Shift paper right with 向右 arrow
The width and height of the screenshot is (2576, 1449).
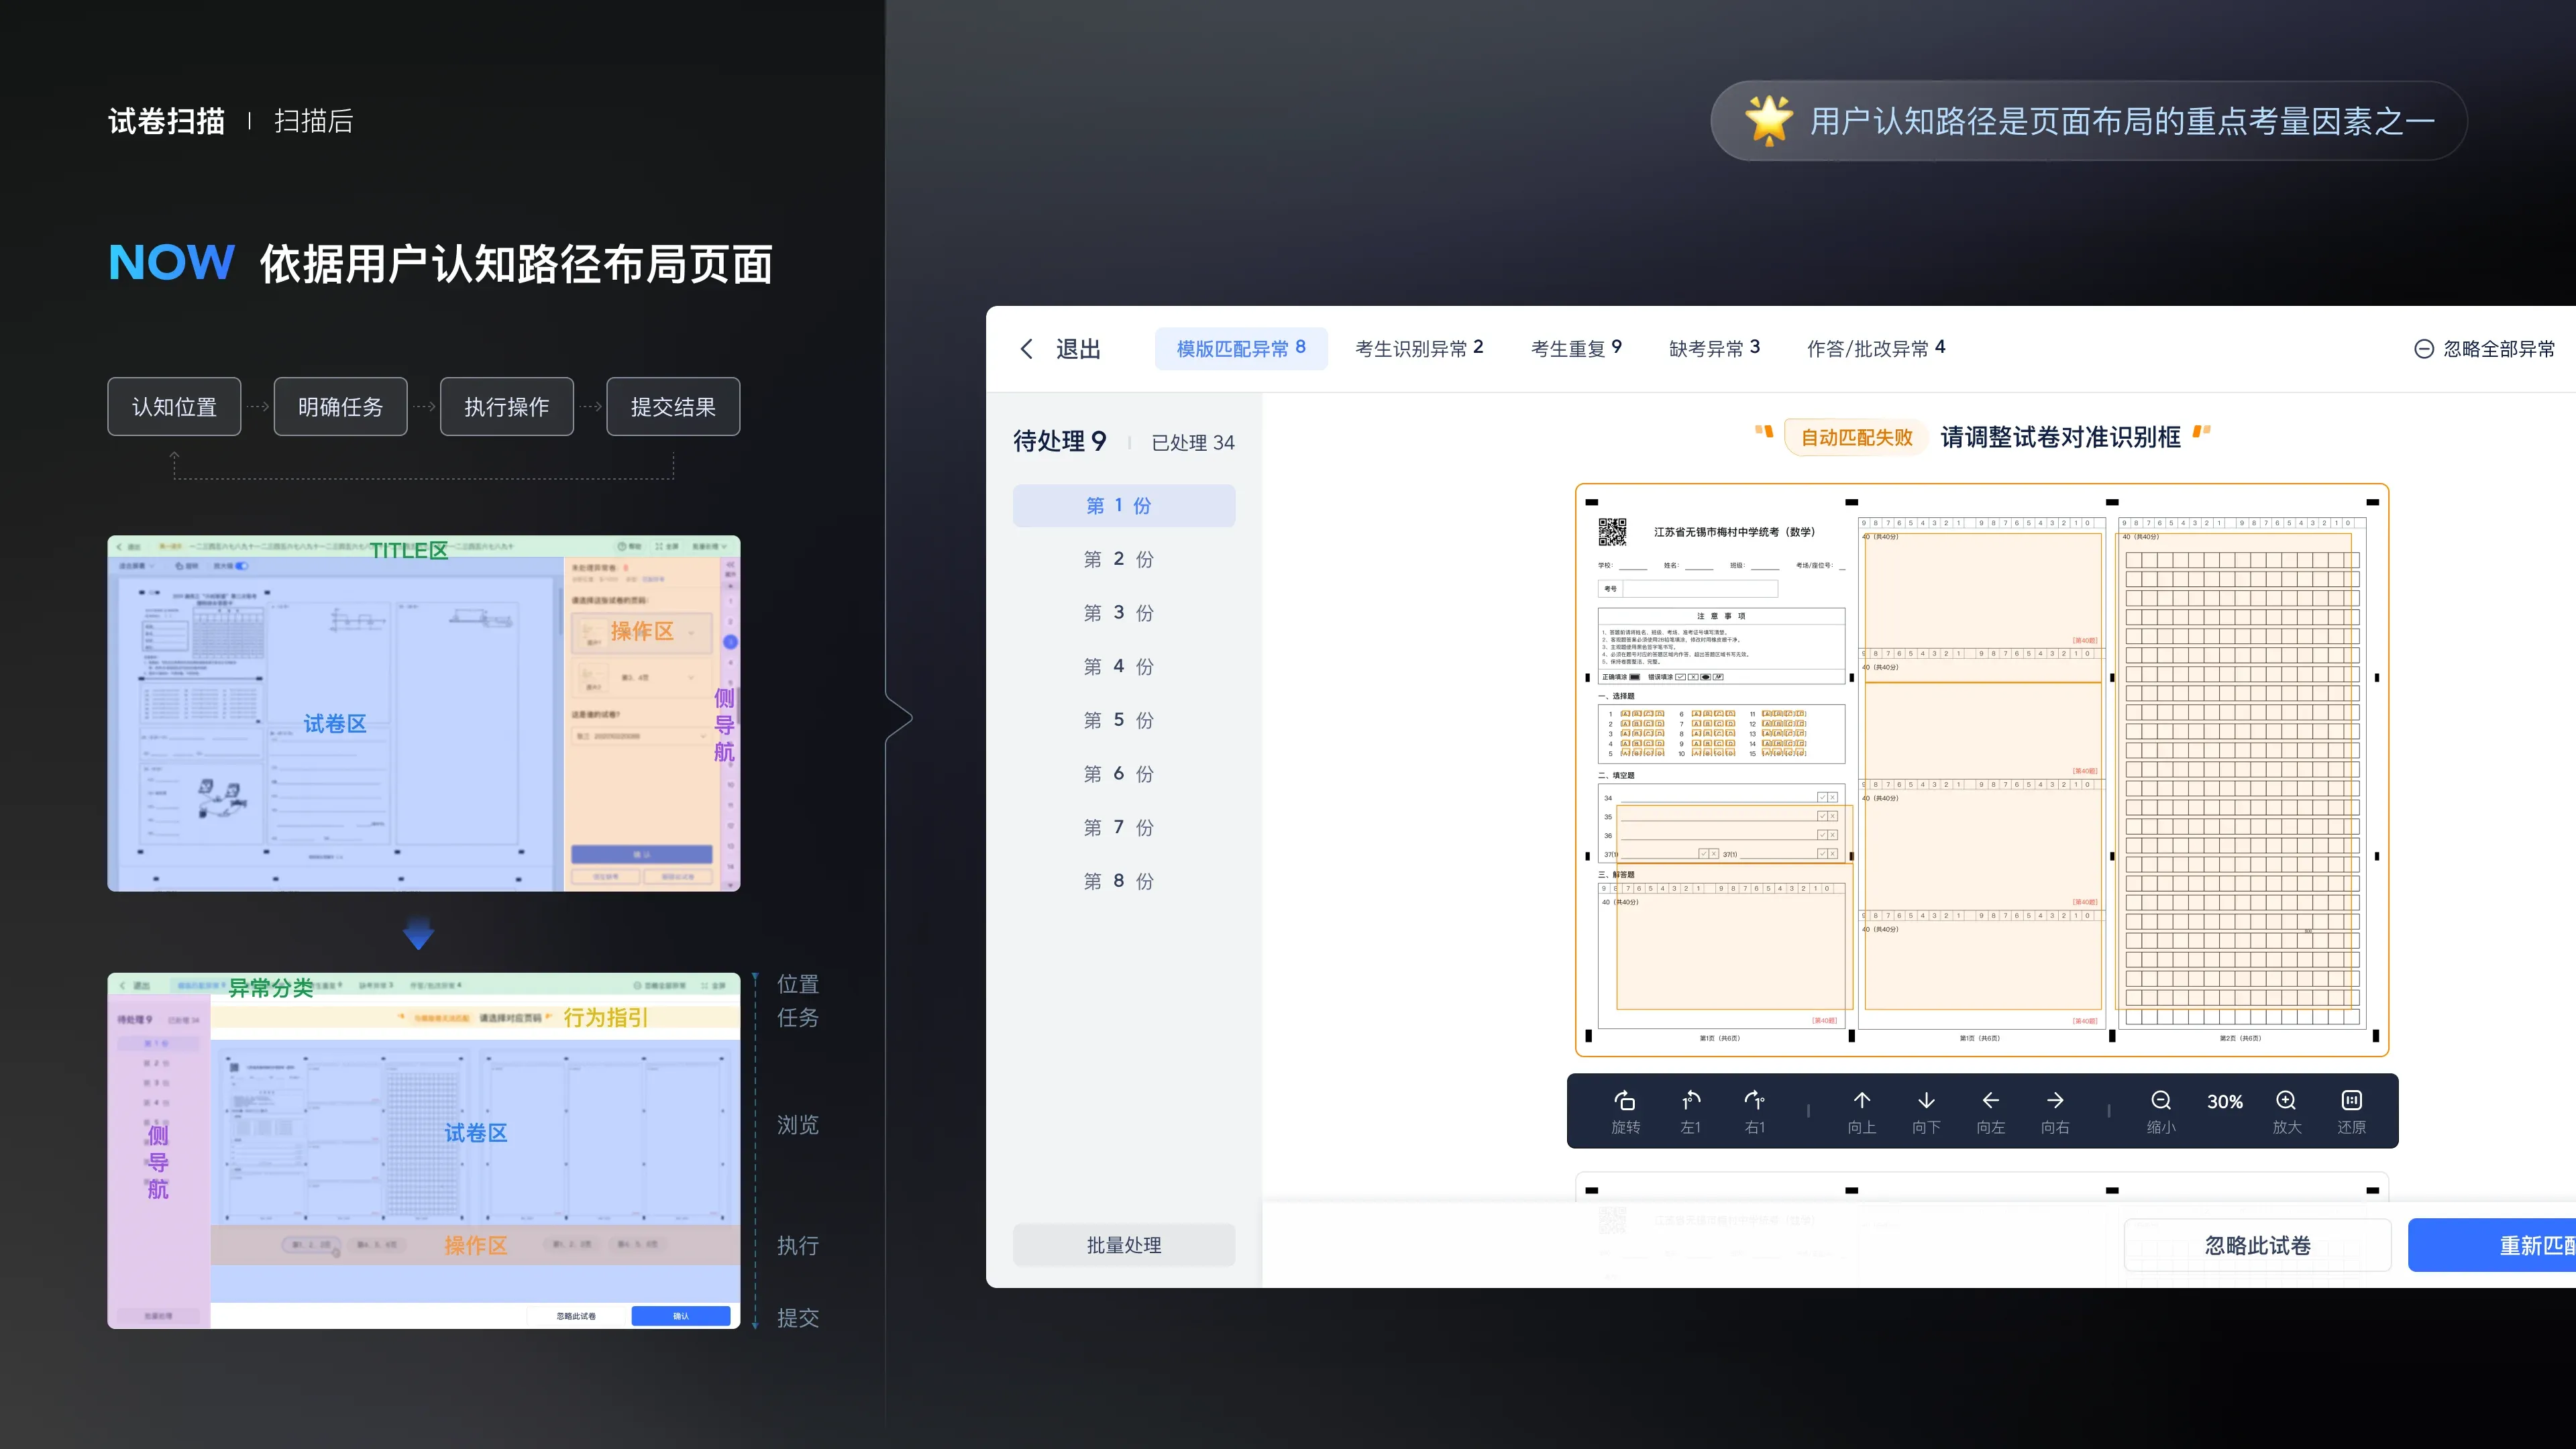click(x=2055, y=1101)
